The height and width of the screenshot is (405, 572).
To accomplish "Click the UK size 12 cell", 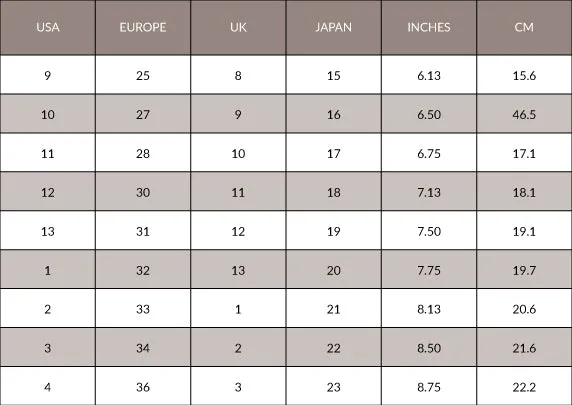I will click(238, 231).
